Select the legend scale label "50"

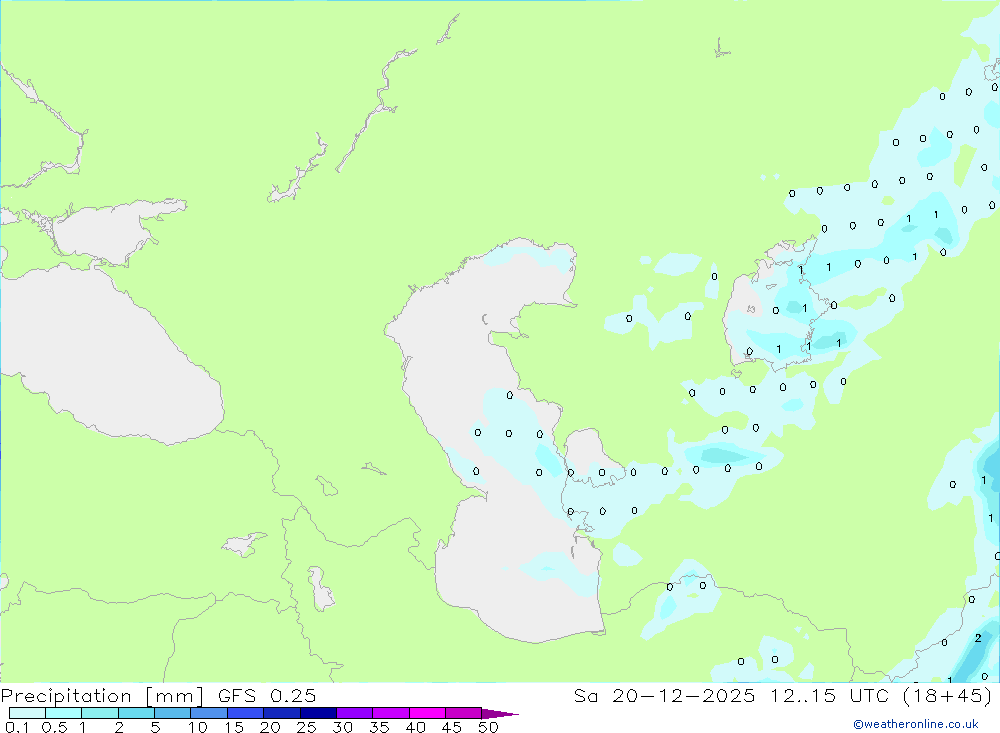488,727
